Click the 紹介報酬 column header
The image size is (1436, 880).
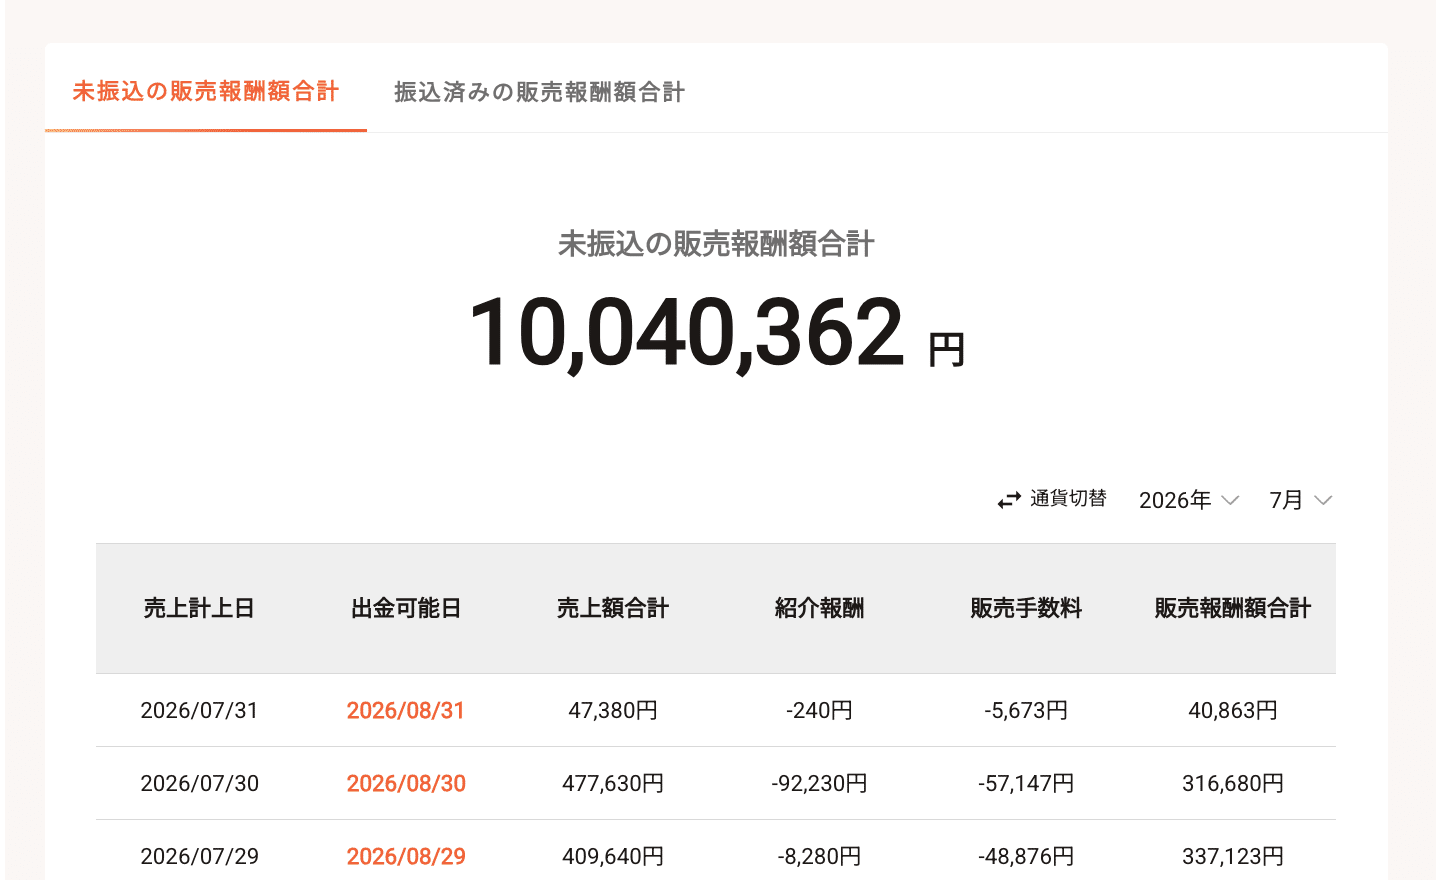(x=819, y=608)
